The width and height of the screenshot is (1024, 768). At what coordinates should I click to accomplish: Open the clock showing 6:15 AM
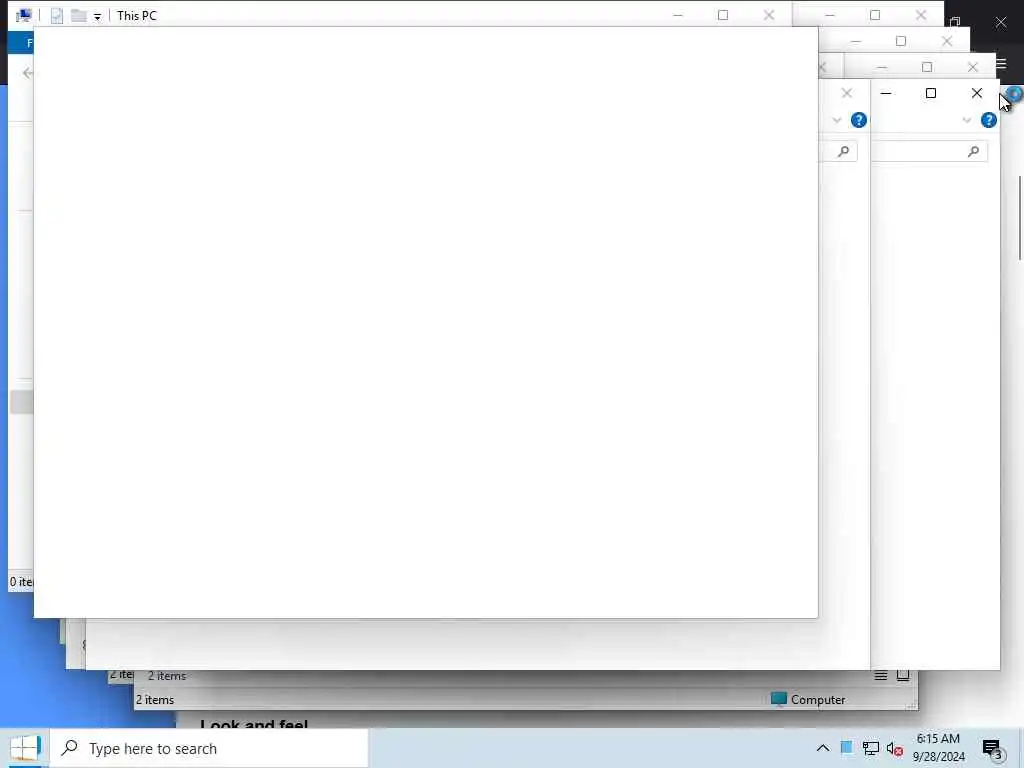938,748
